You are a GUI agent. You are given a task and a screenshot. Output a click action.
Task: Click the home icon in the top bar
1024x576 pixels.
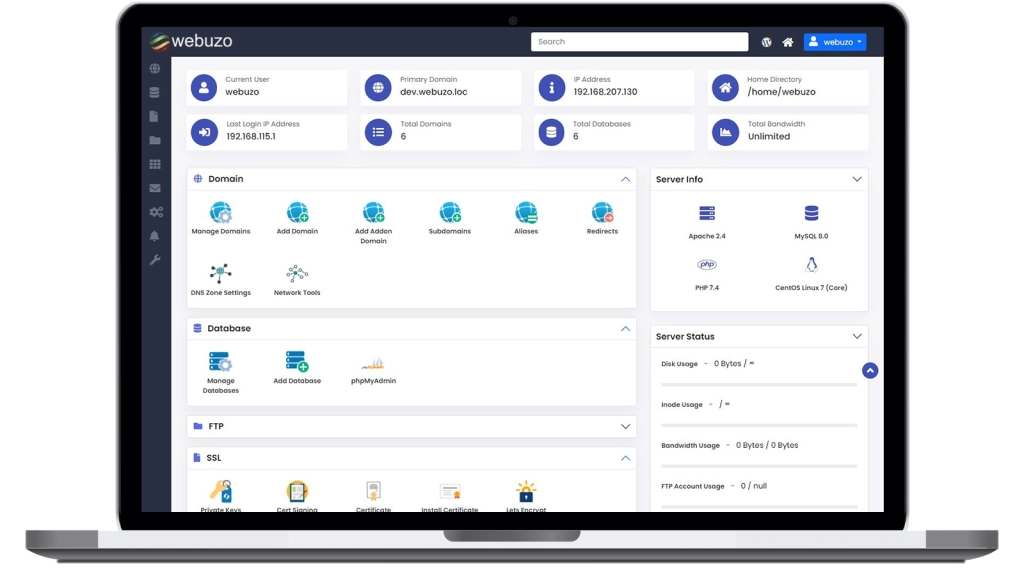(789, 41)
